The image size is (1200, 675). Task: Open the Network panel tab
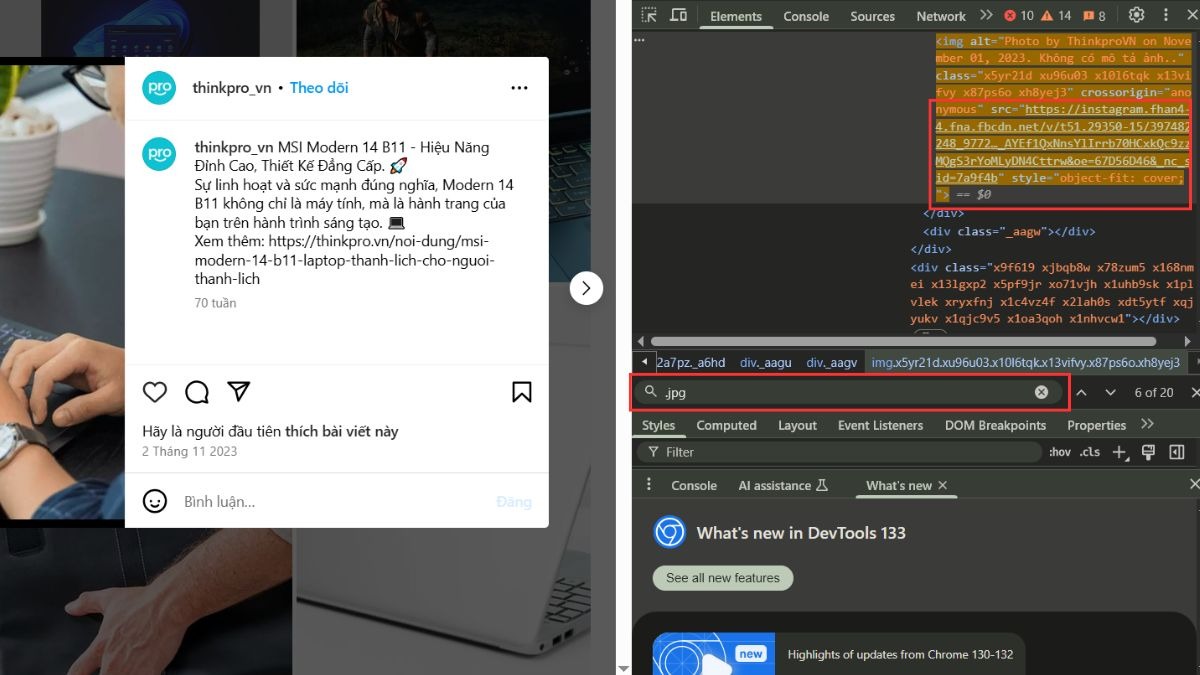coord(941,16)
